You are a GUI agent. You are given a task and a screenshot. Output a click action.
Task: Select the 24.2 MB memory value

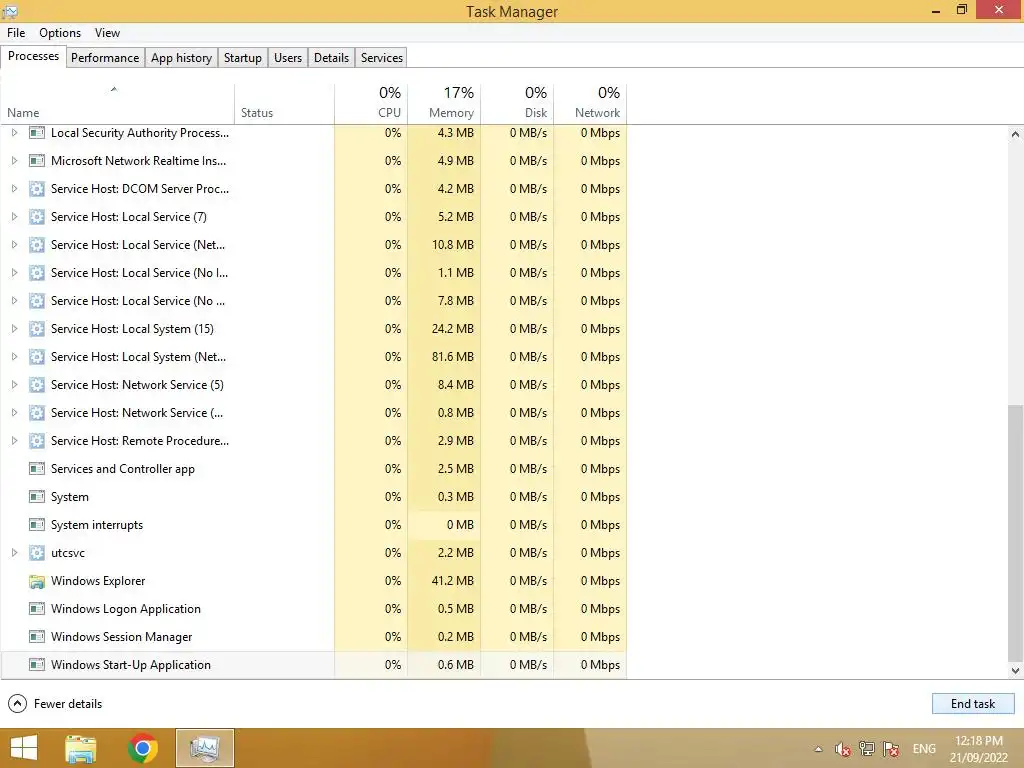453,328
